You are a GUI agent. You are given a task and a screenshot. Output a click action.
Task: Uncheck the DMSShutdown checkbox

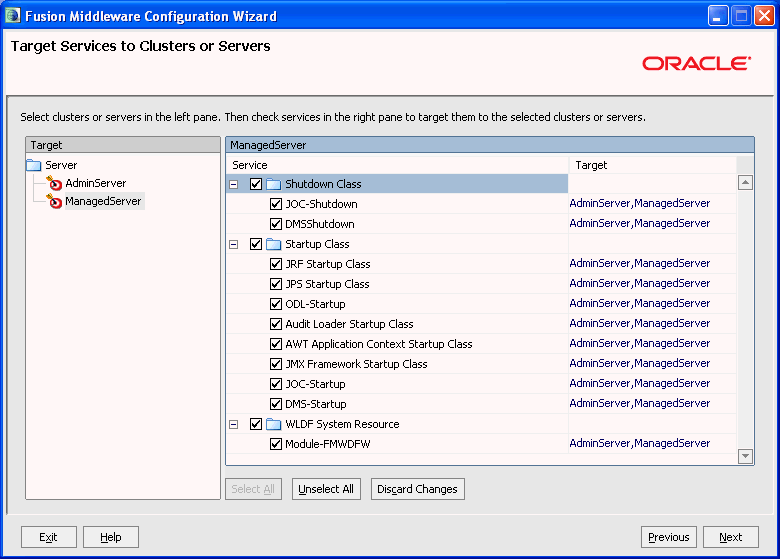(x=276, y=224)
